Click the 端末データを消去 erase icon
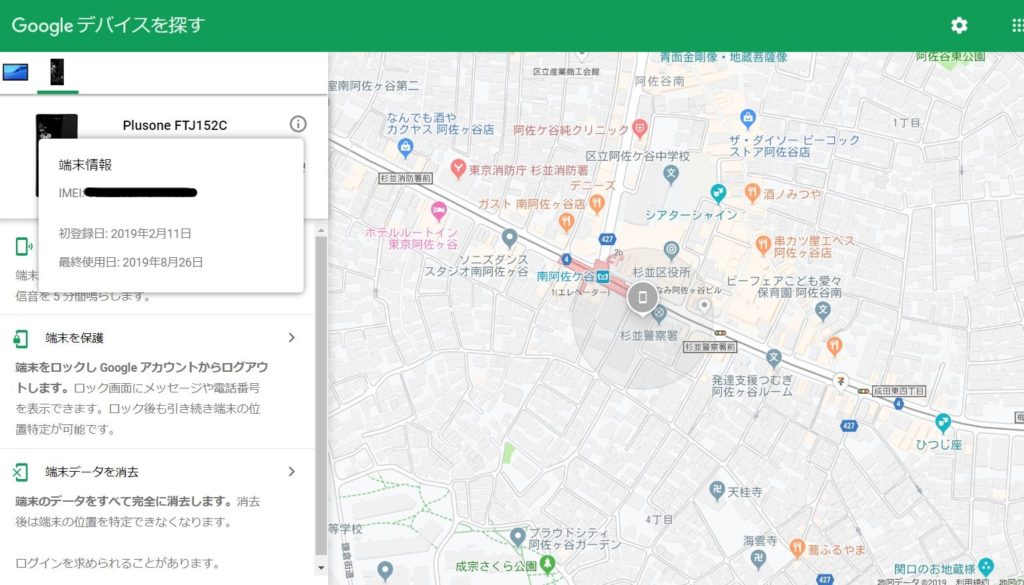Image resolution: width=1024 pixels, height=585 pixels. tap(21, 472)
